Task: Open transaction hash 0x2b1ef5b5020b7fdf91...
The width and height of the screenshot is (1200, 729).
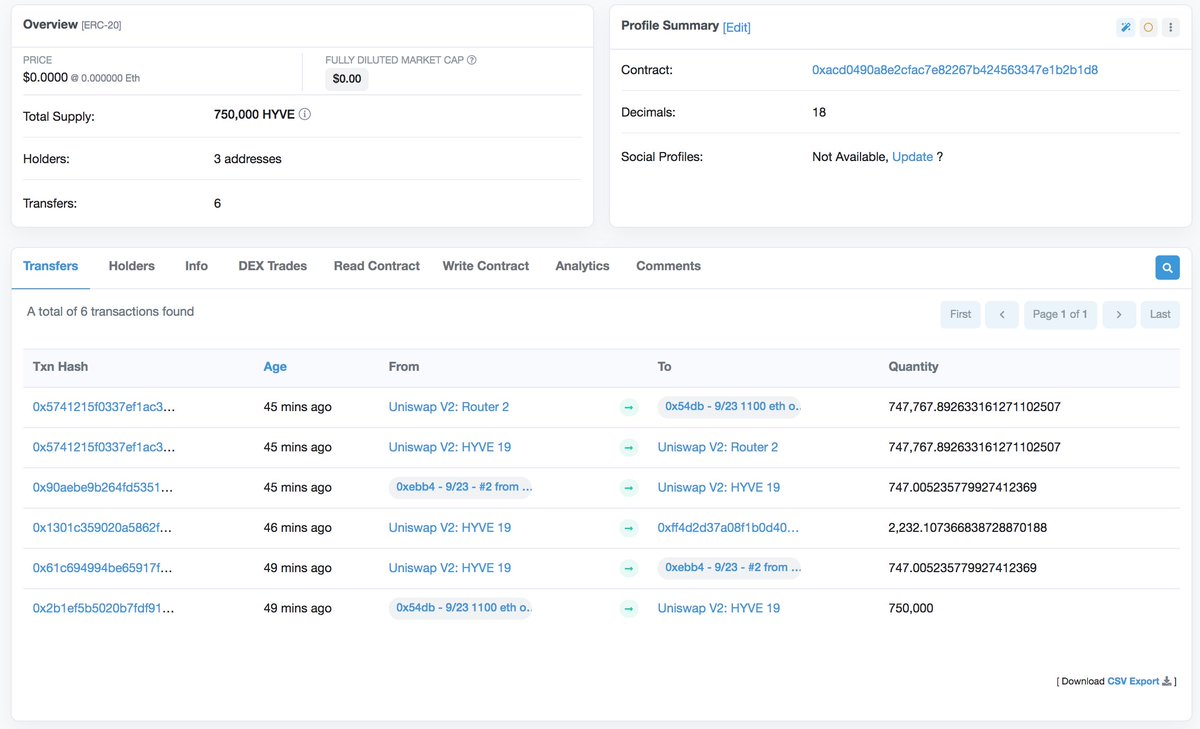Action: (x=104, y=608)
